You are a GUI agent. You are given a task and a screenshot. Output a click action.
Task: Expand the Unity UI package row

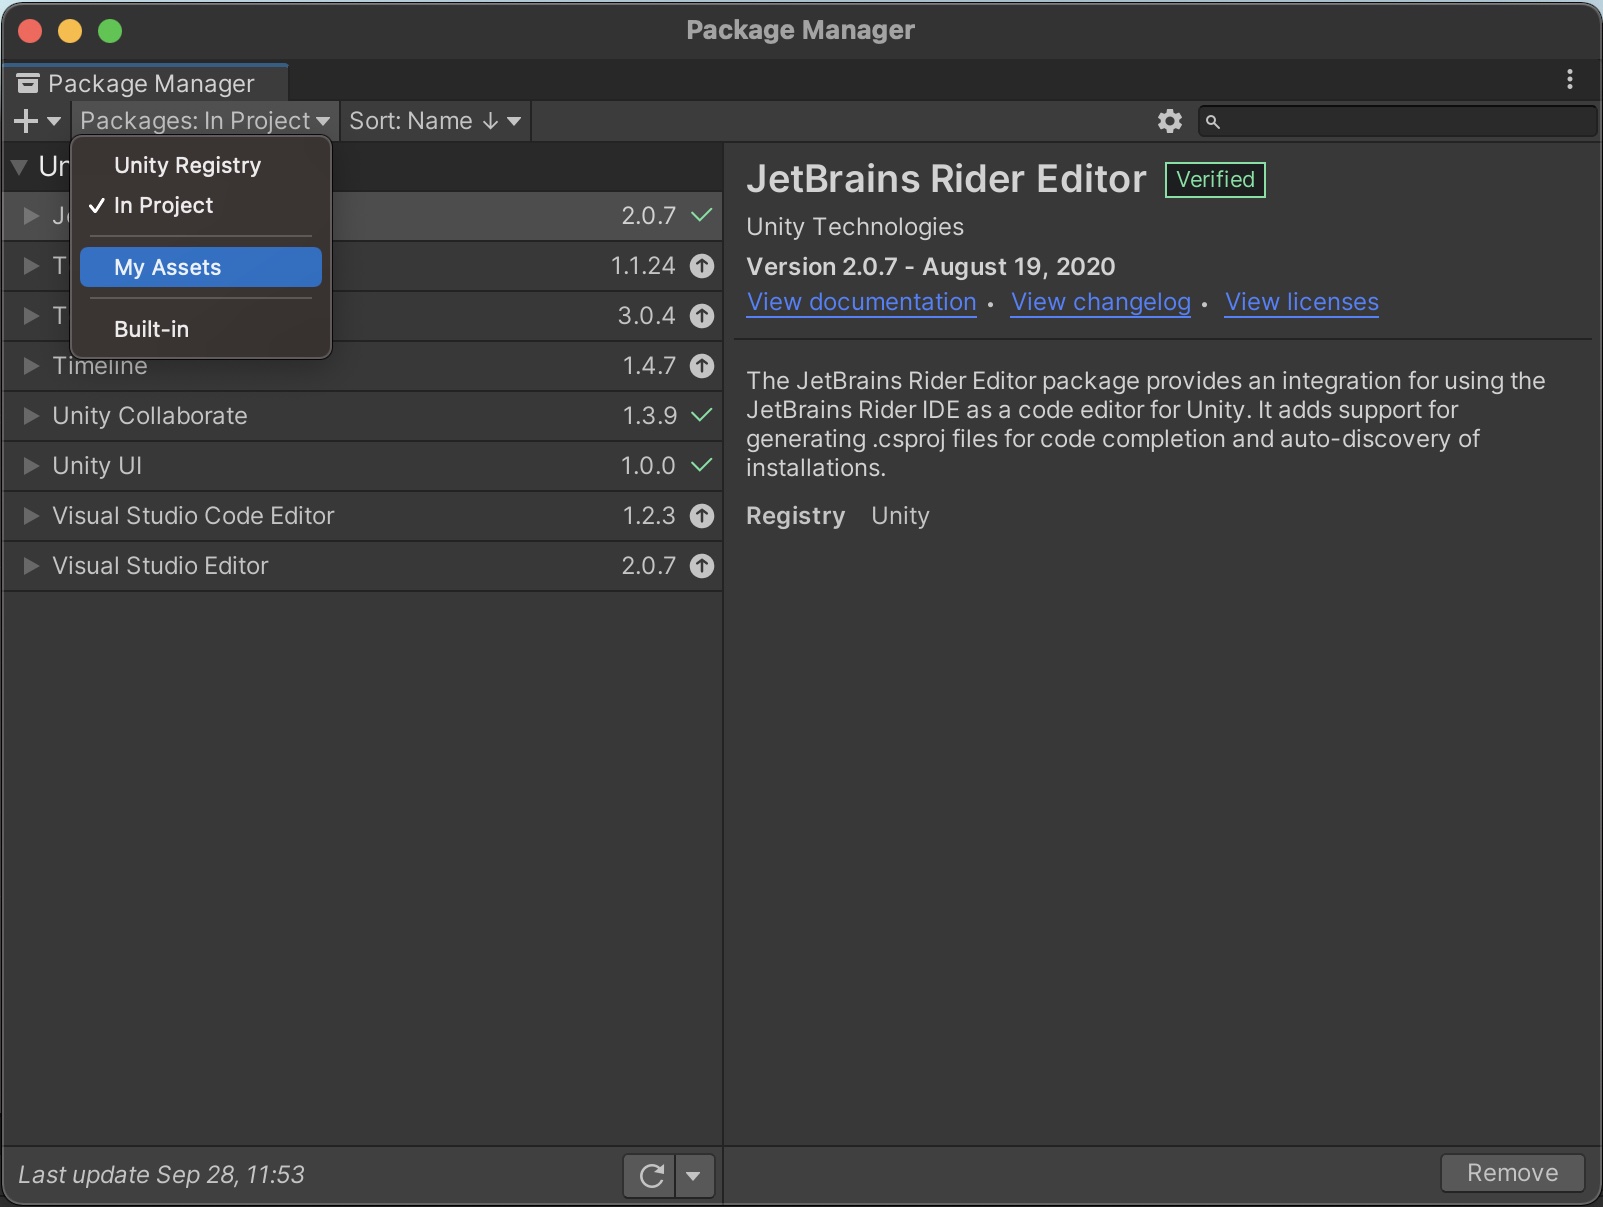[x=31, y=466]
